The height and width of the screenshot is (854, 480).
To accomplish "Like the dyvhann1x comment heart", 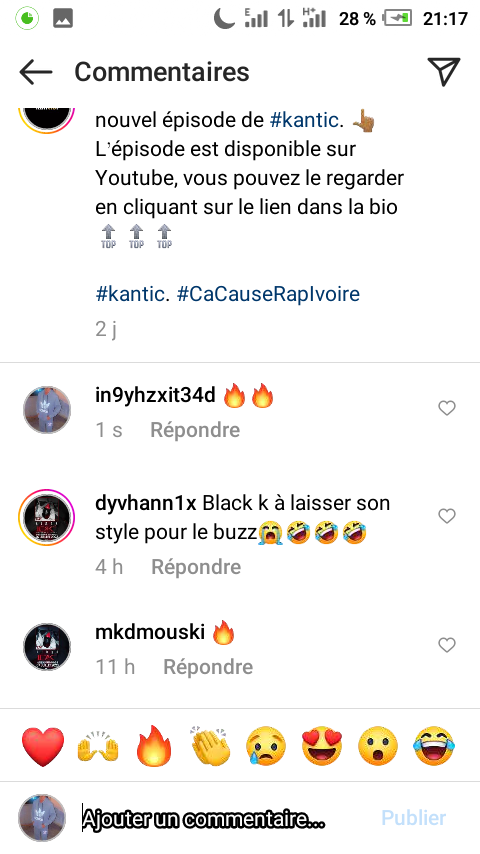I will 447,516.
